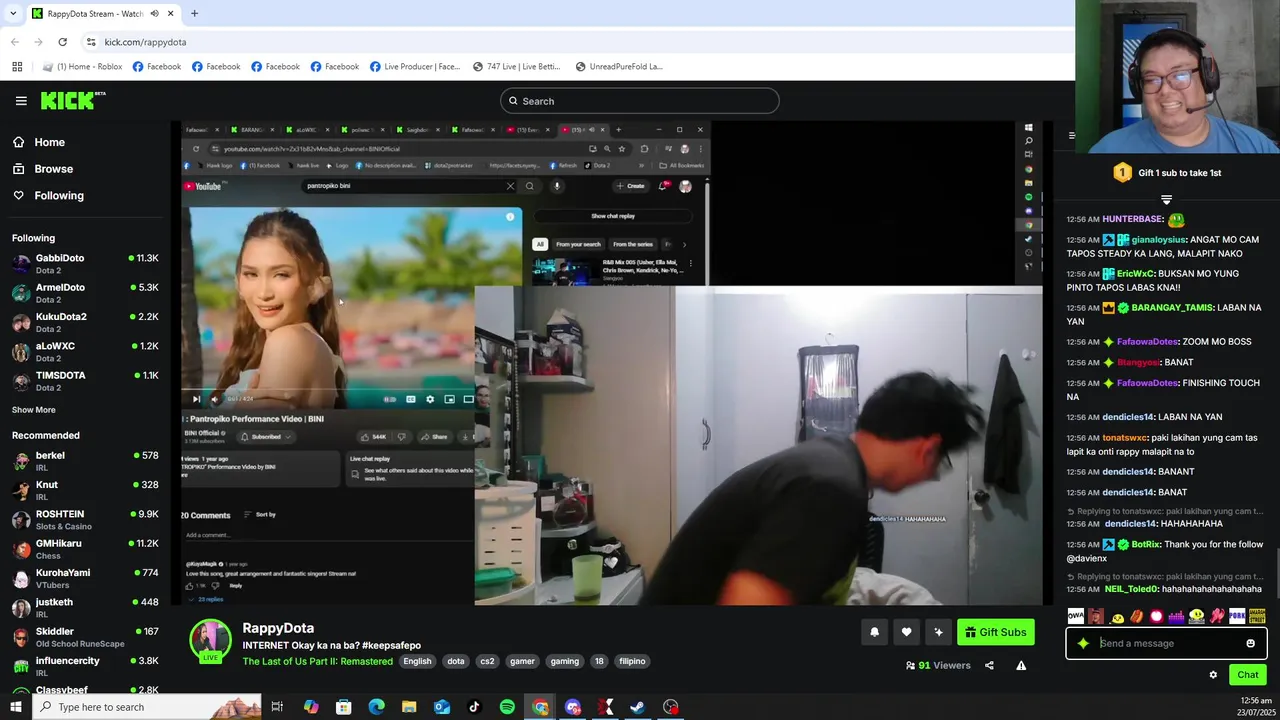Image resolution: width=1280 pixels, height=720 pixels.
Task: Open Steam from the taskbar
Action: coord(637,707)
